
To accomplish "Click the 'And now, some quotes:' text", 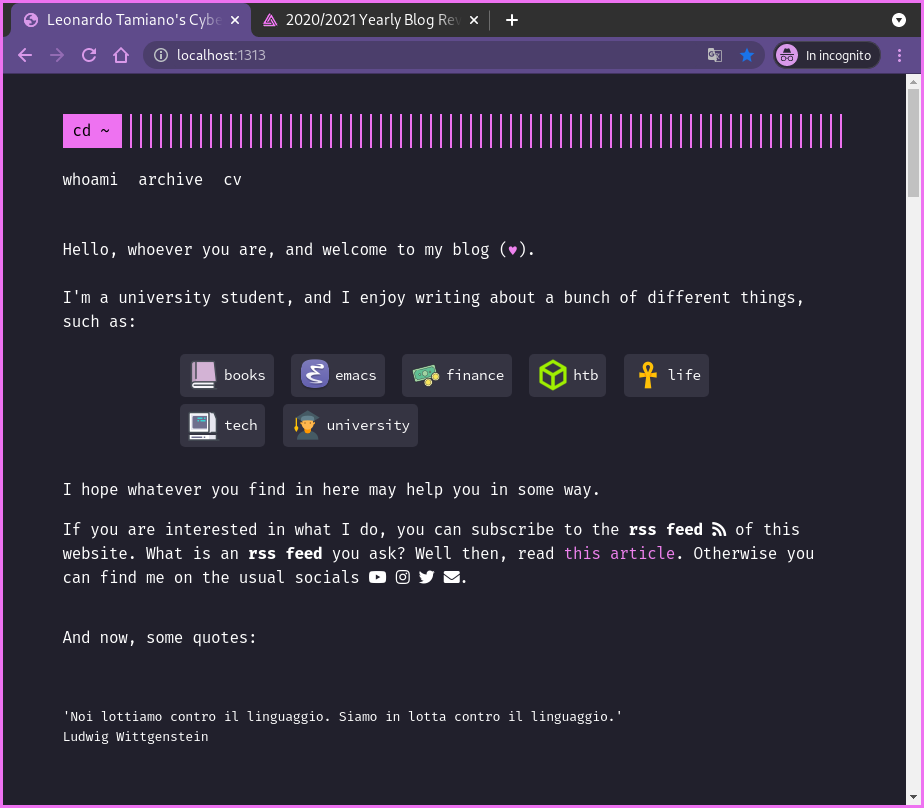I will (160, 638).
